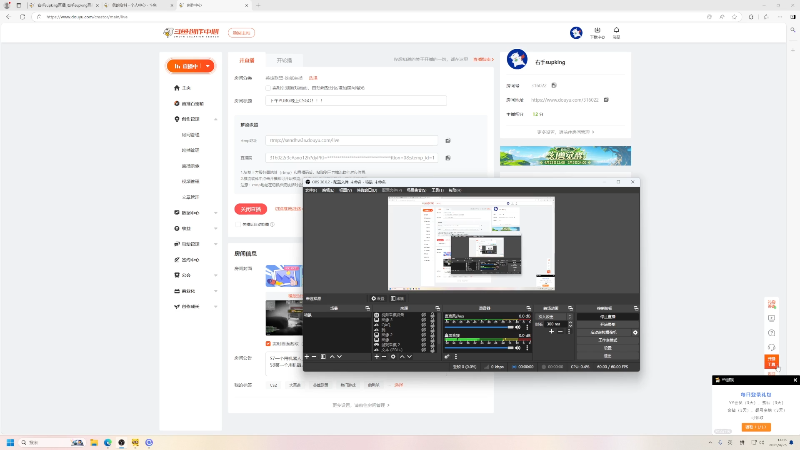Remove transition with minus icon in OBS
800x450 pixels.
click(560, 332)
